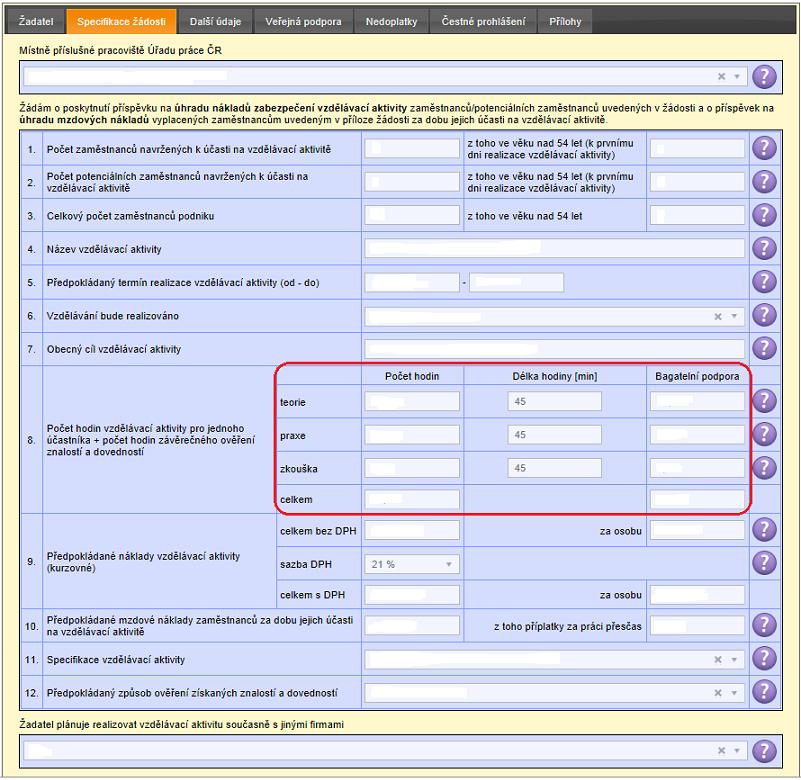This screenshot has height=780, width=801.
Task: Open the Přílohy tab
Action: pos(565,21)
